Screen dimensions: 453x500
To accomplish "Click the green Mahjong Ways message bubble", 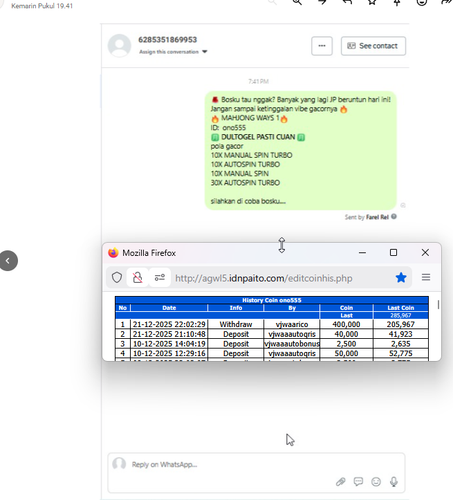I will click(x=301, y=150).
